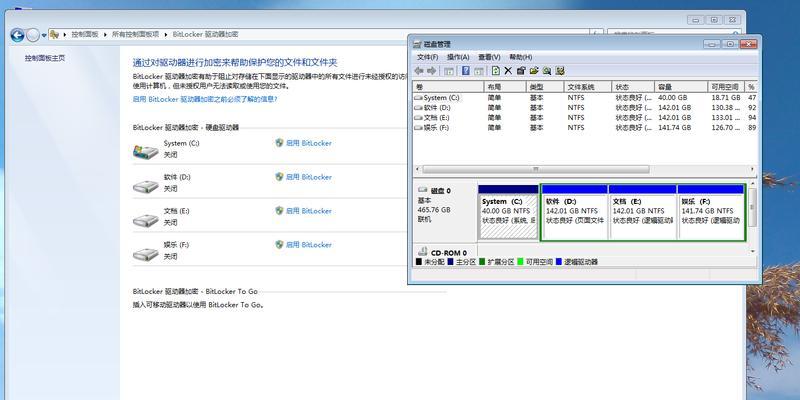Click black 未分配 legend swatch
This screenshot has height=400, width=800.
point(419,262)
